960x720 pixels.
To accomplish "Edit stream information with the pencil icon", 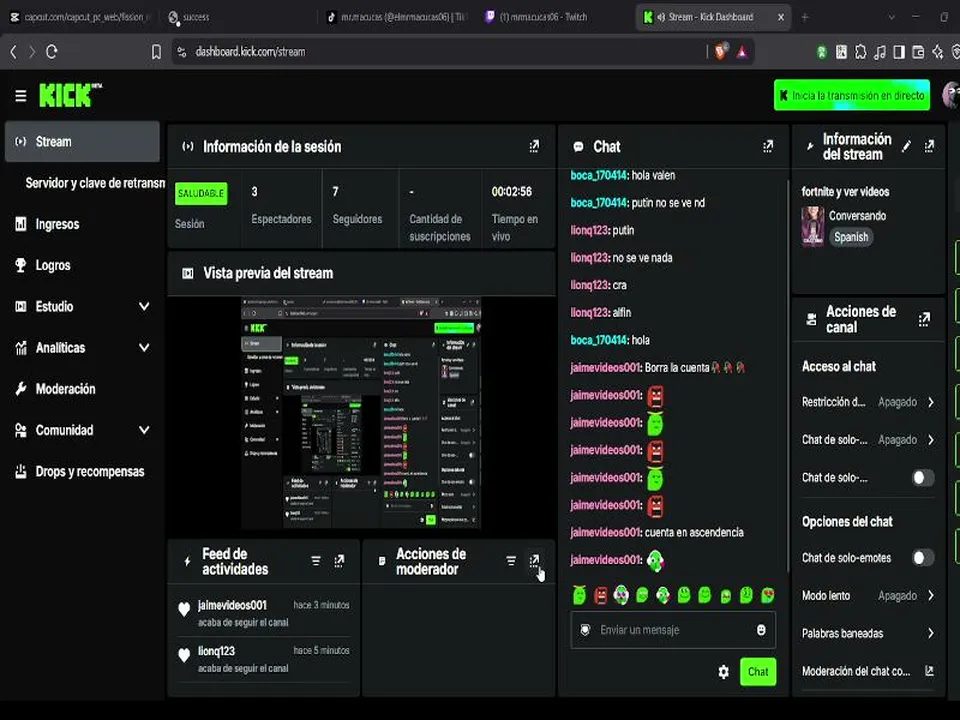I will click(906, 146).
